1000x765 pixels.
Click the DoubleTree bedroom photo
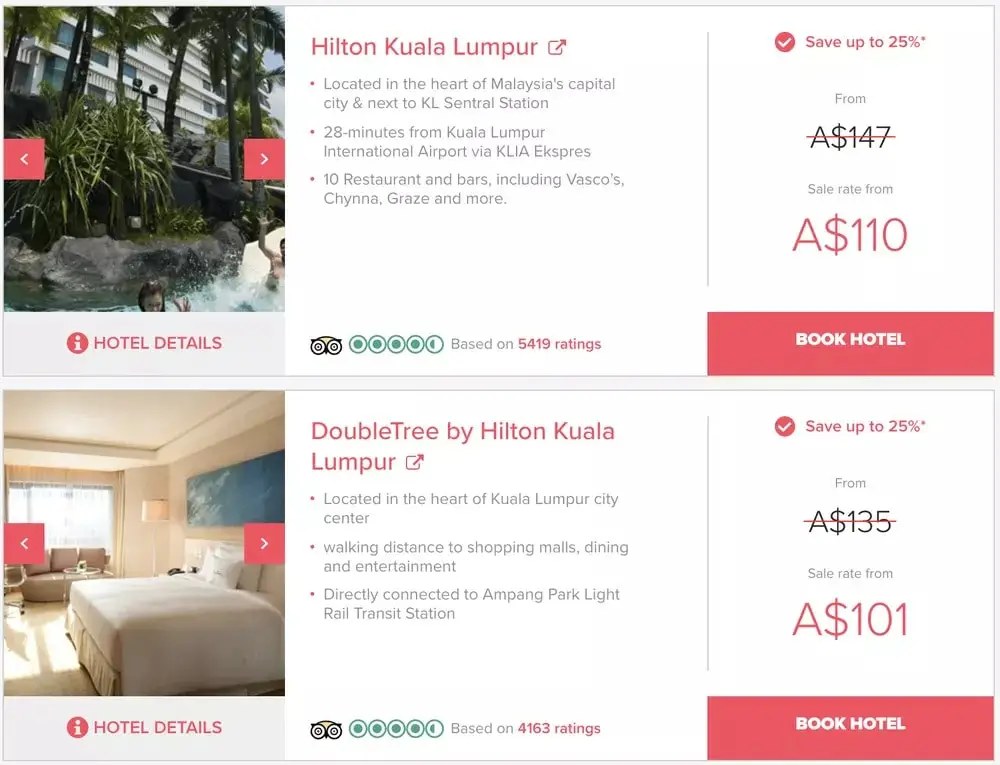(x=144, y=543)
